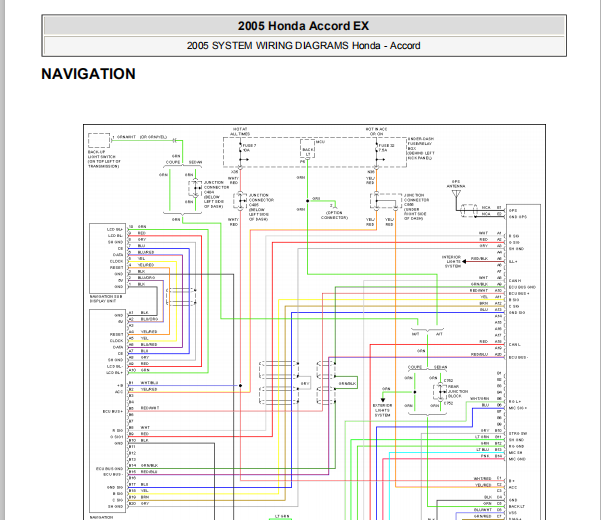Click the "M/T" transmission branch label
The width and height of the screenshot is (601, 520).
(415, 334)
